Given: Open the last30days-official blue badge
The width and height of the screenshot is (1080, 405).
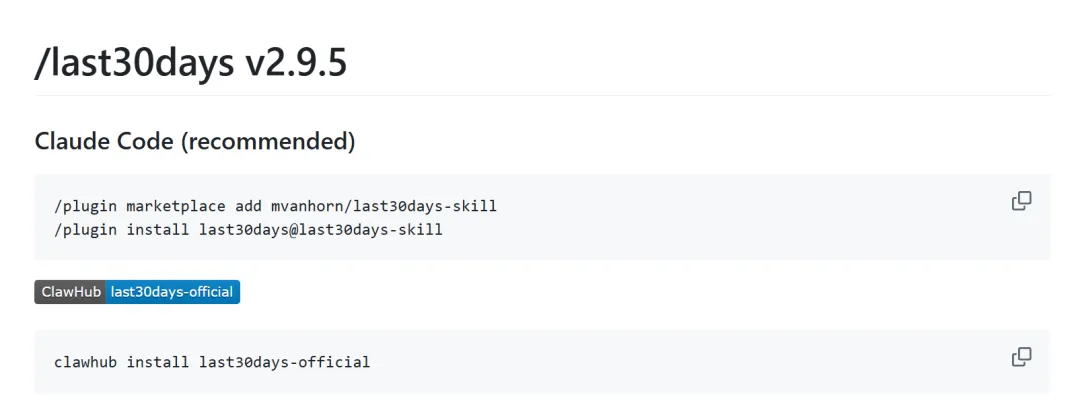Looking at the screenshot, I should 173,292.
